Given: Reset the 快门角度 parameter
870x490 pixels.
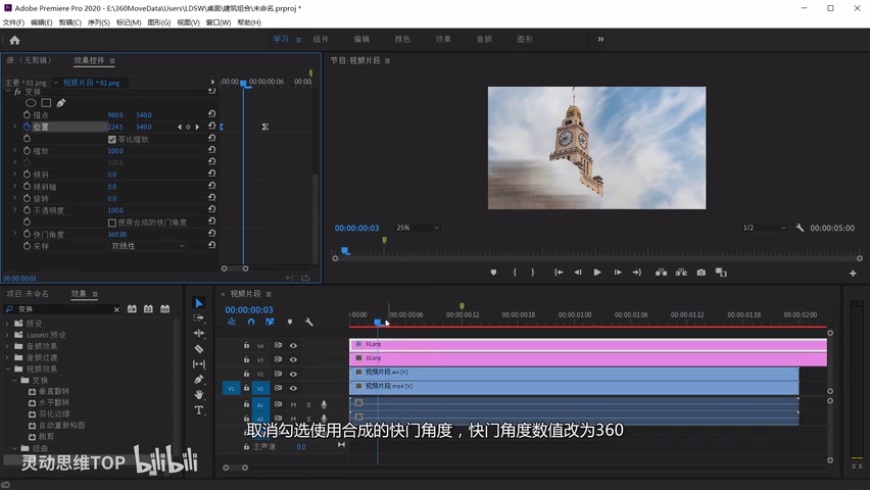Looking at the screenshot, I should tap(212, 234).
